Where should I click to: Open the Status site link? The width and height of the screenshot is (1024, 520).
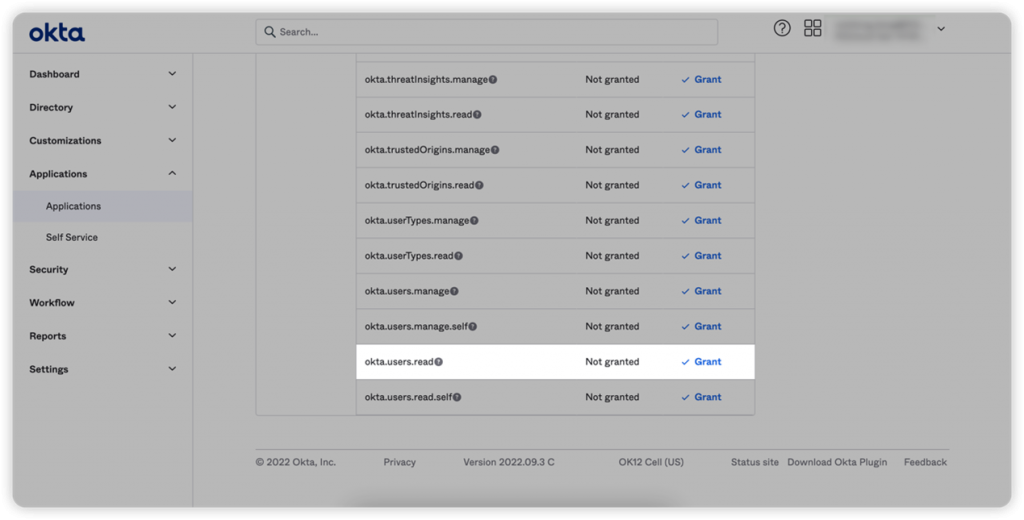[754, 463]
